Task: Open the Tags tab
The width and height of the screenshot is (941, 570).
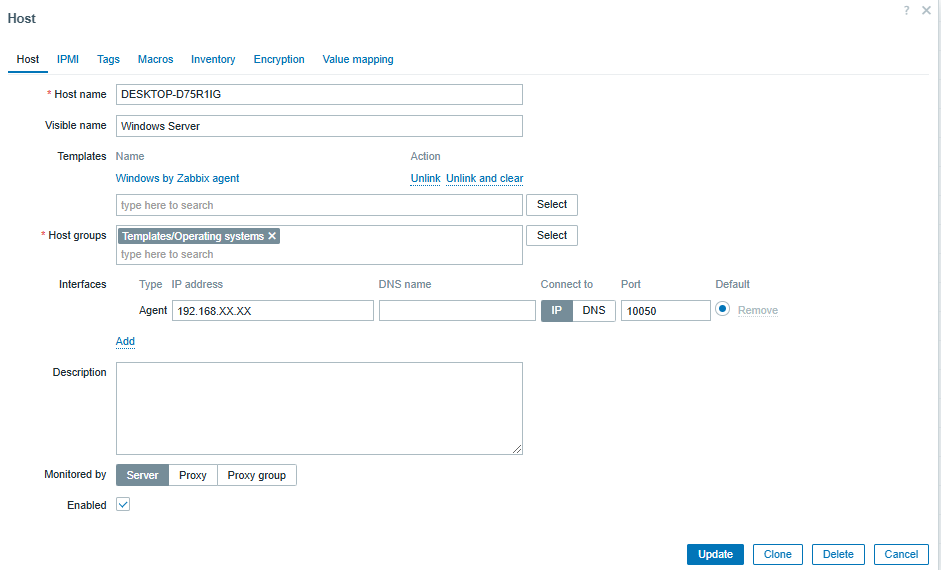Action: point(108,59)
